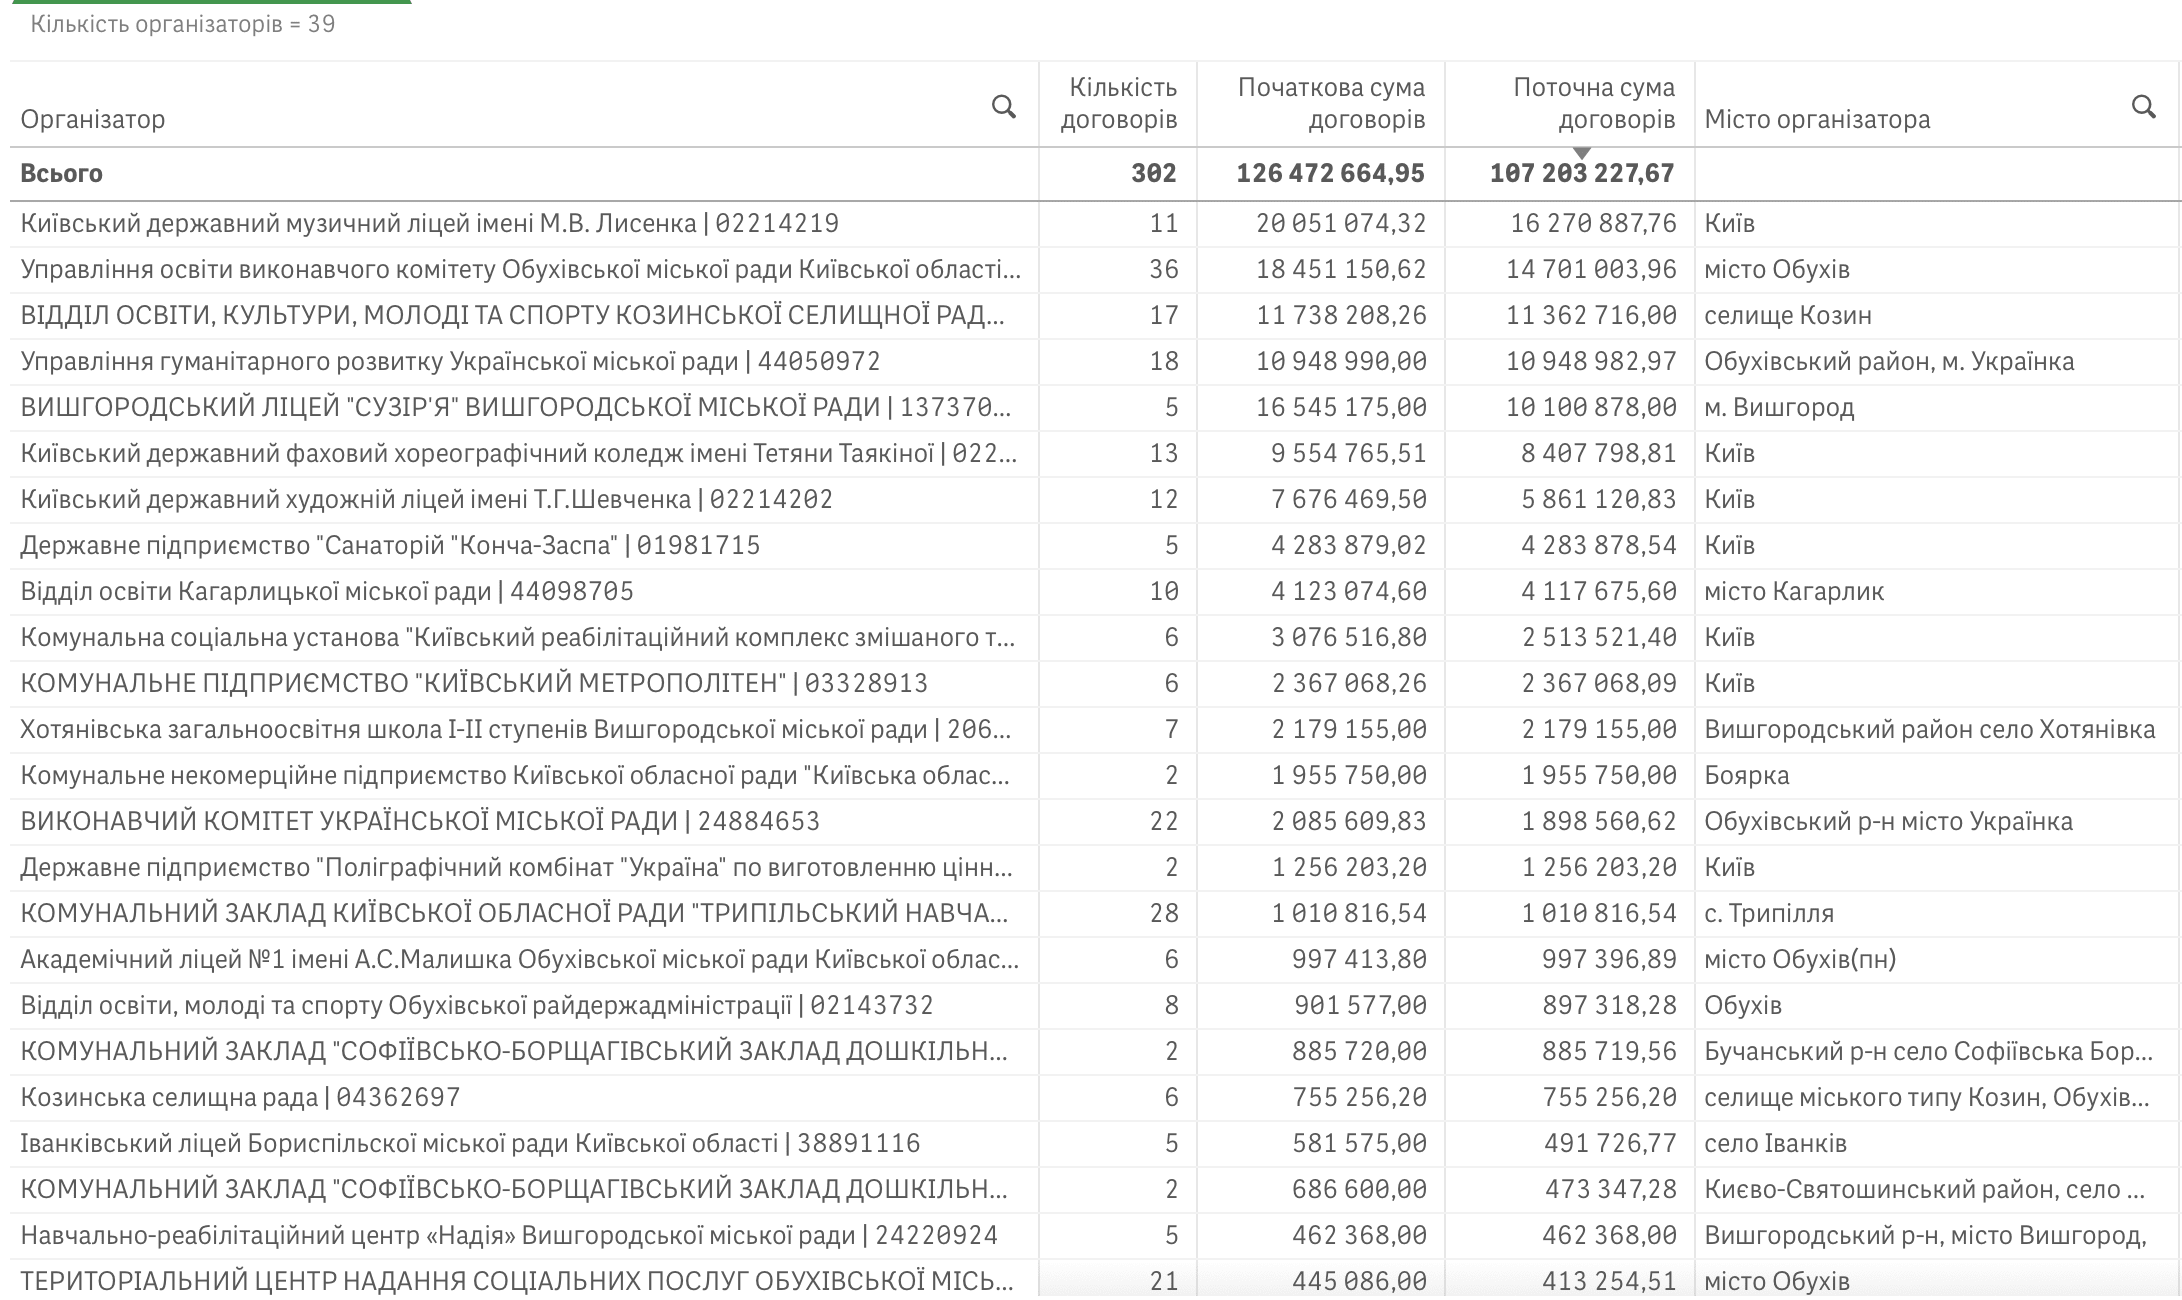This screenshot has height=1300, width=2182.
Task: Click sort indicator under Поточна сума договорів
Action: click(1581, 153)
